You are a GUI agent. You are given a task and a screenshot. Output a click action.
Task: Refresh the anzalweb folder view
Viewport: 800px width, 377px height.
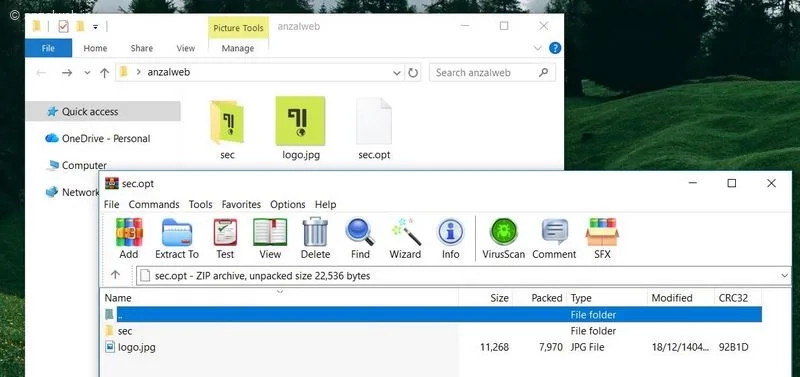413,73
